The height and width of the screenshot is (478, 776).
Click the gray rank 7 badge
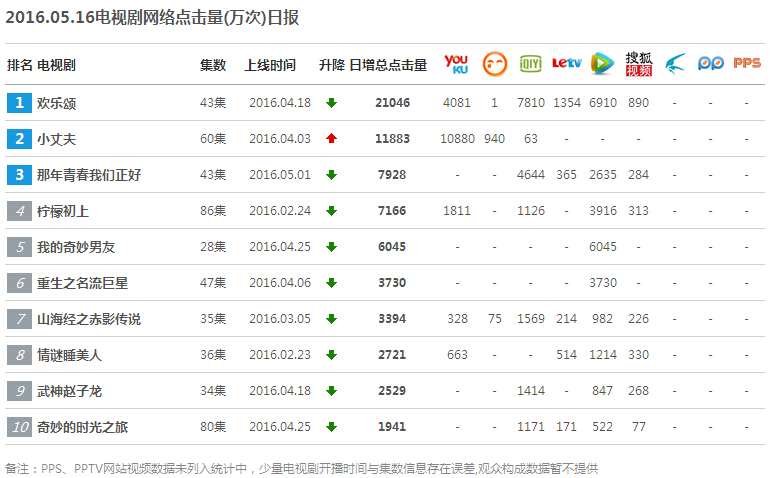[x=19, y=319]
